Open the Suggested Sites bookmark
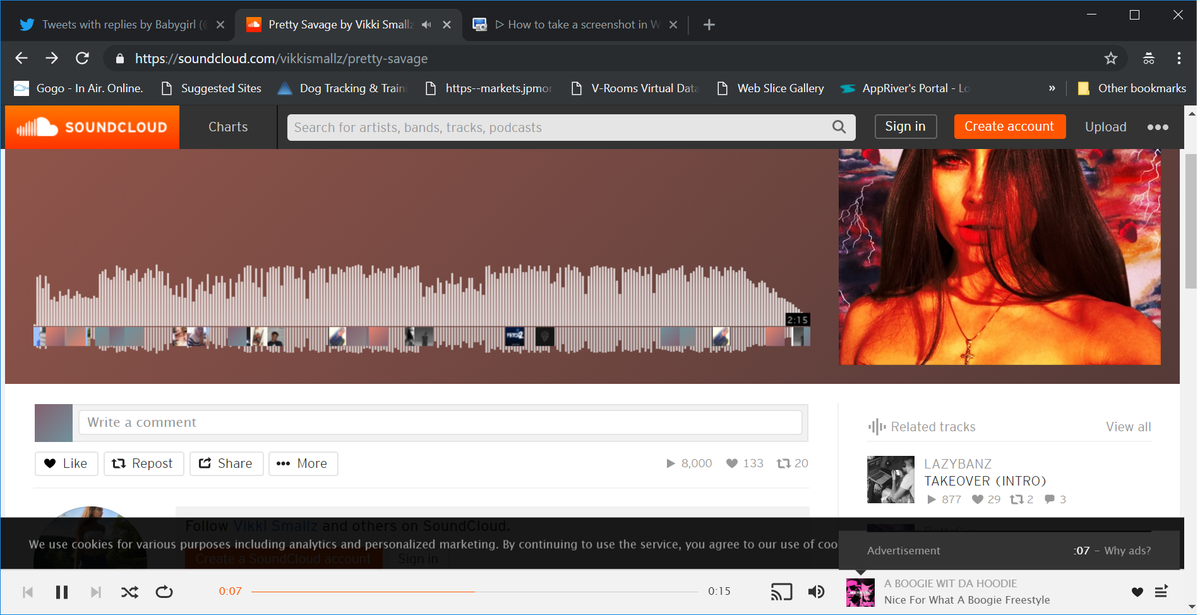 (x=211, y=88)
